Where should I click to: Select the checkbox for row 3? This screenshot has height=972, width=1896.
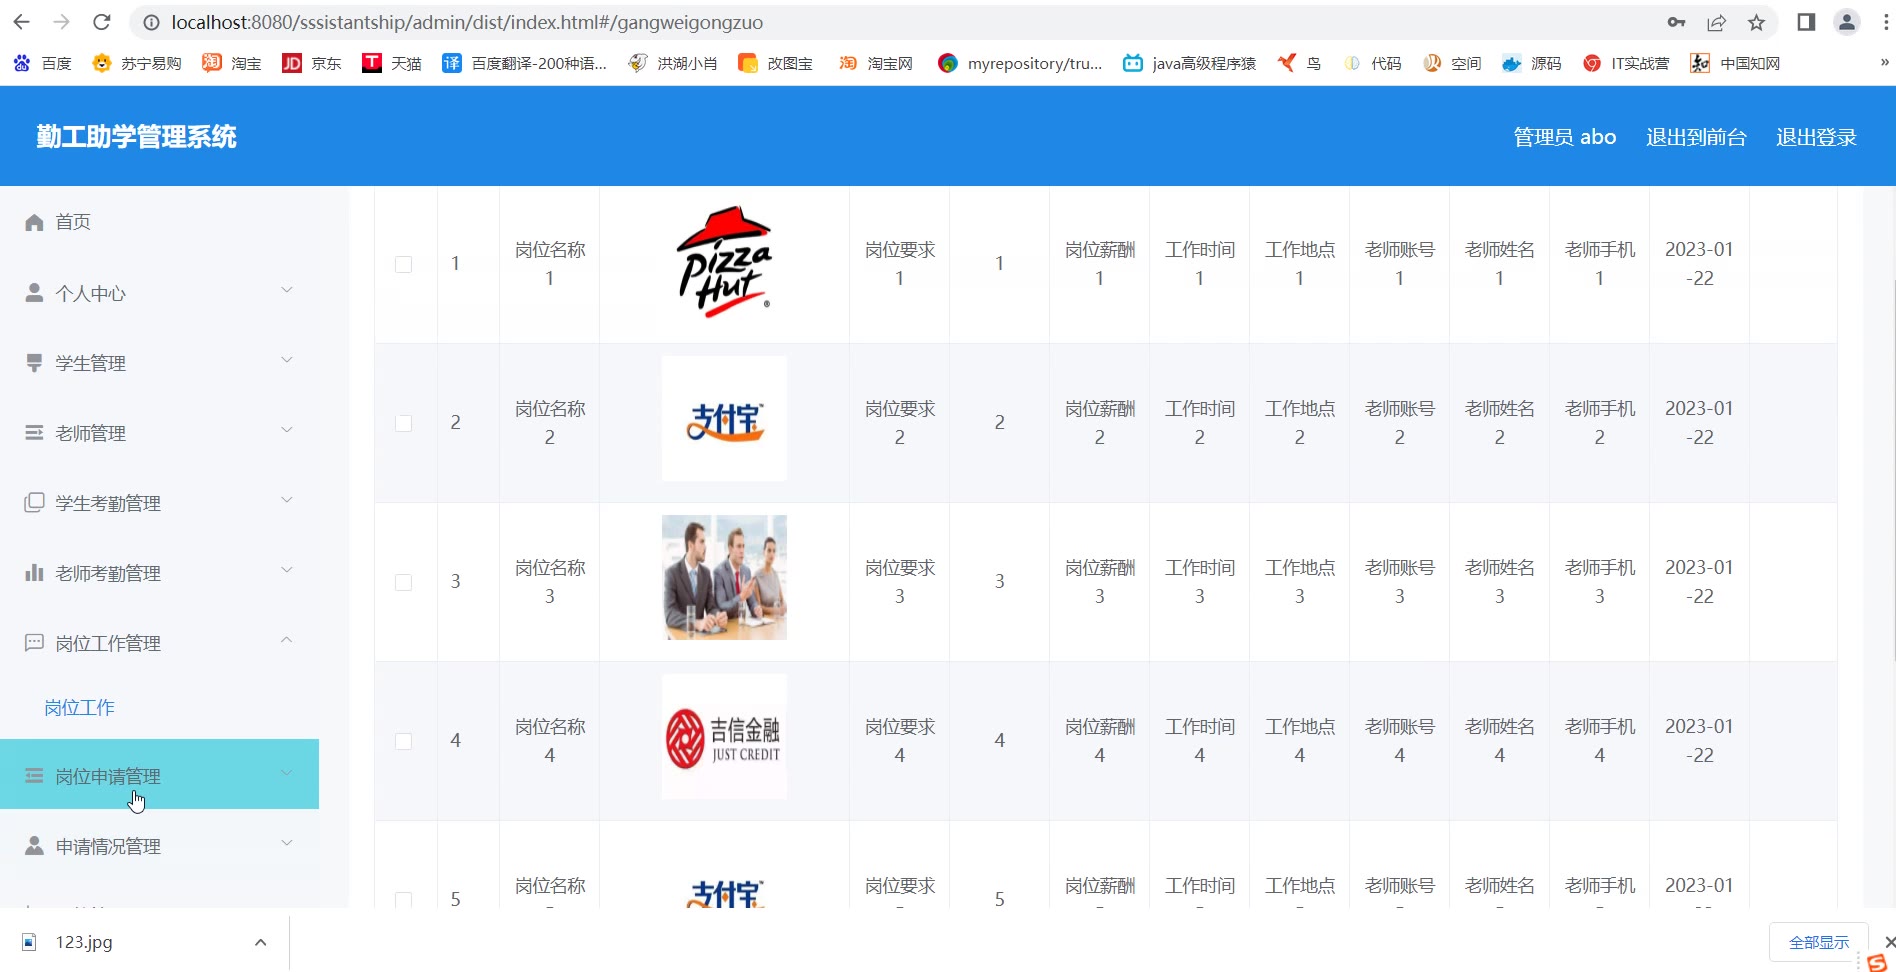404,582
